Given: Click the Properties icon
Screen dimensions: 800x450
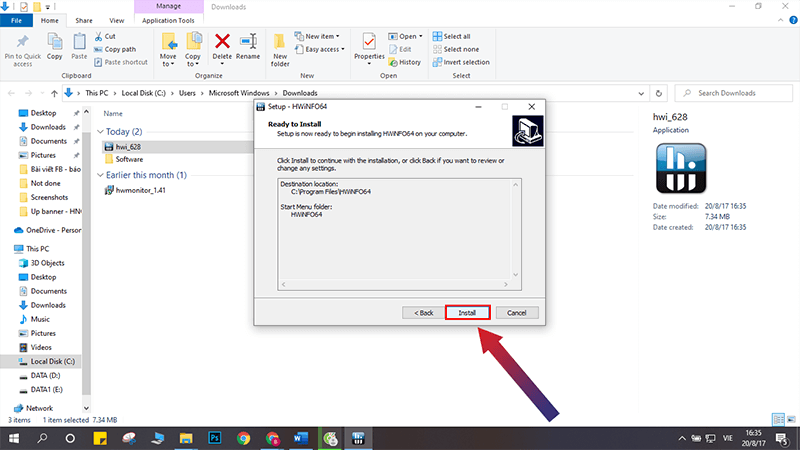Looking at the screenshot, I should pos(369,41).
